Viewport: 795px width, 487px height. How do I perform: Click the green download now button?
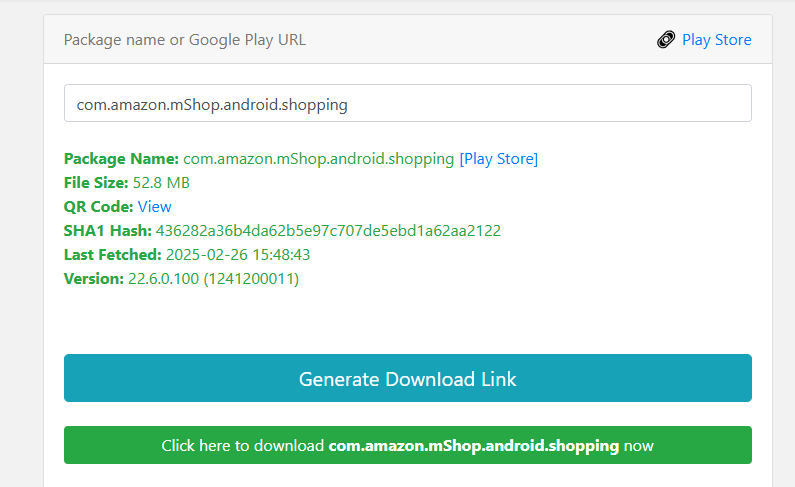pyautogui.click(x=408, y=445)
